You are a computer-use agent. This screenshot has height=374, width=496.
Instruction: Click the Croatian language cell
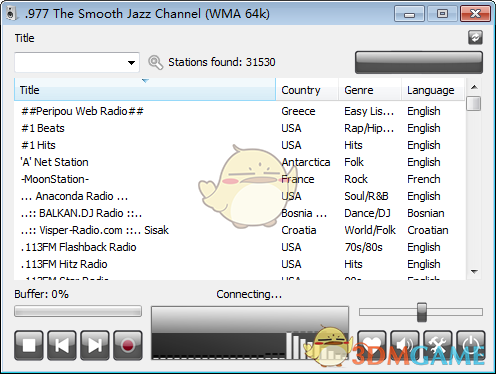tap(428, 230)
